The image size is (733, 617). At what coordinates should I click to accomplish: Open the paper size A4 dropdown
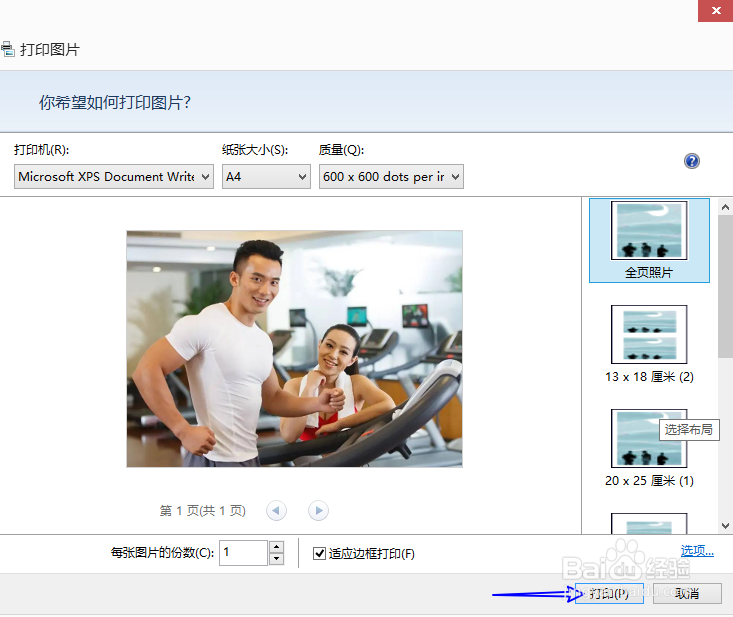(266, 177)
